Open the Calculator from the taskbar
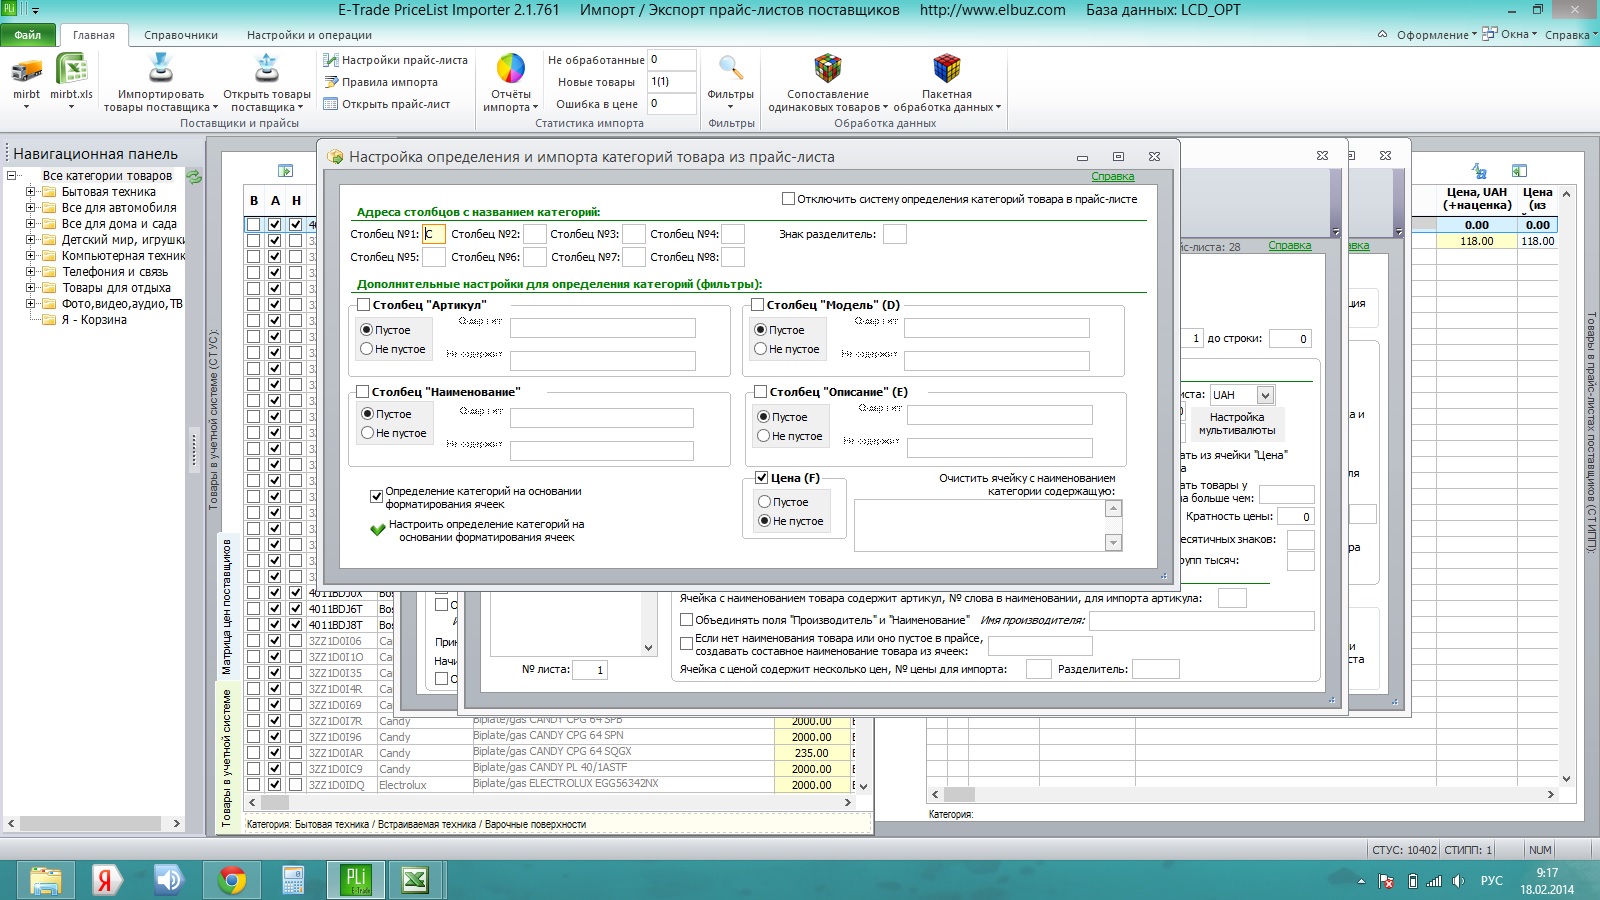Screen dimensions: 1600x900 point(293,880)
